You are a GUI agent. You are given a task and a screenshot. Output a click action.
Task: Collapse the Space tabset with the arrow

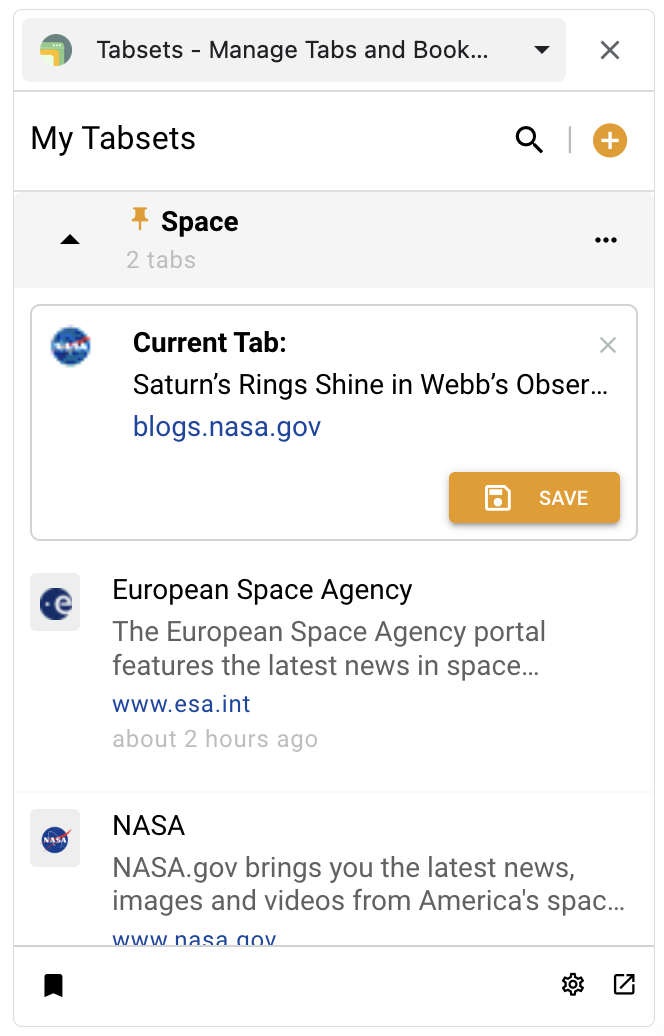[x=69, y=240]
